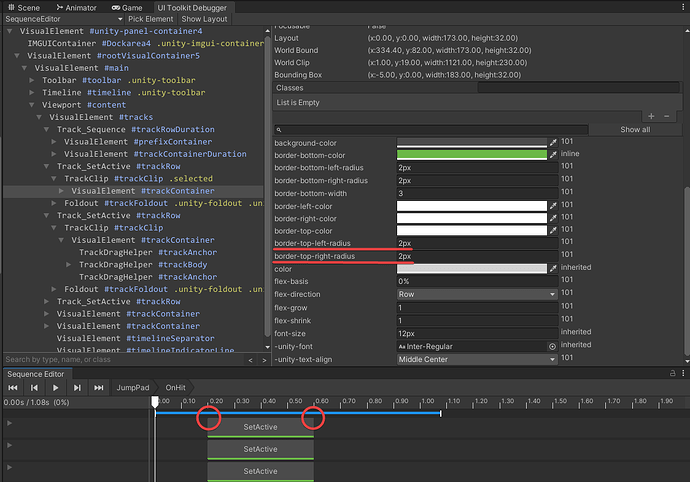Open the flex-direction Row dropdown

point(477,295)
